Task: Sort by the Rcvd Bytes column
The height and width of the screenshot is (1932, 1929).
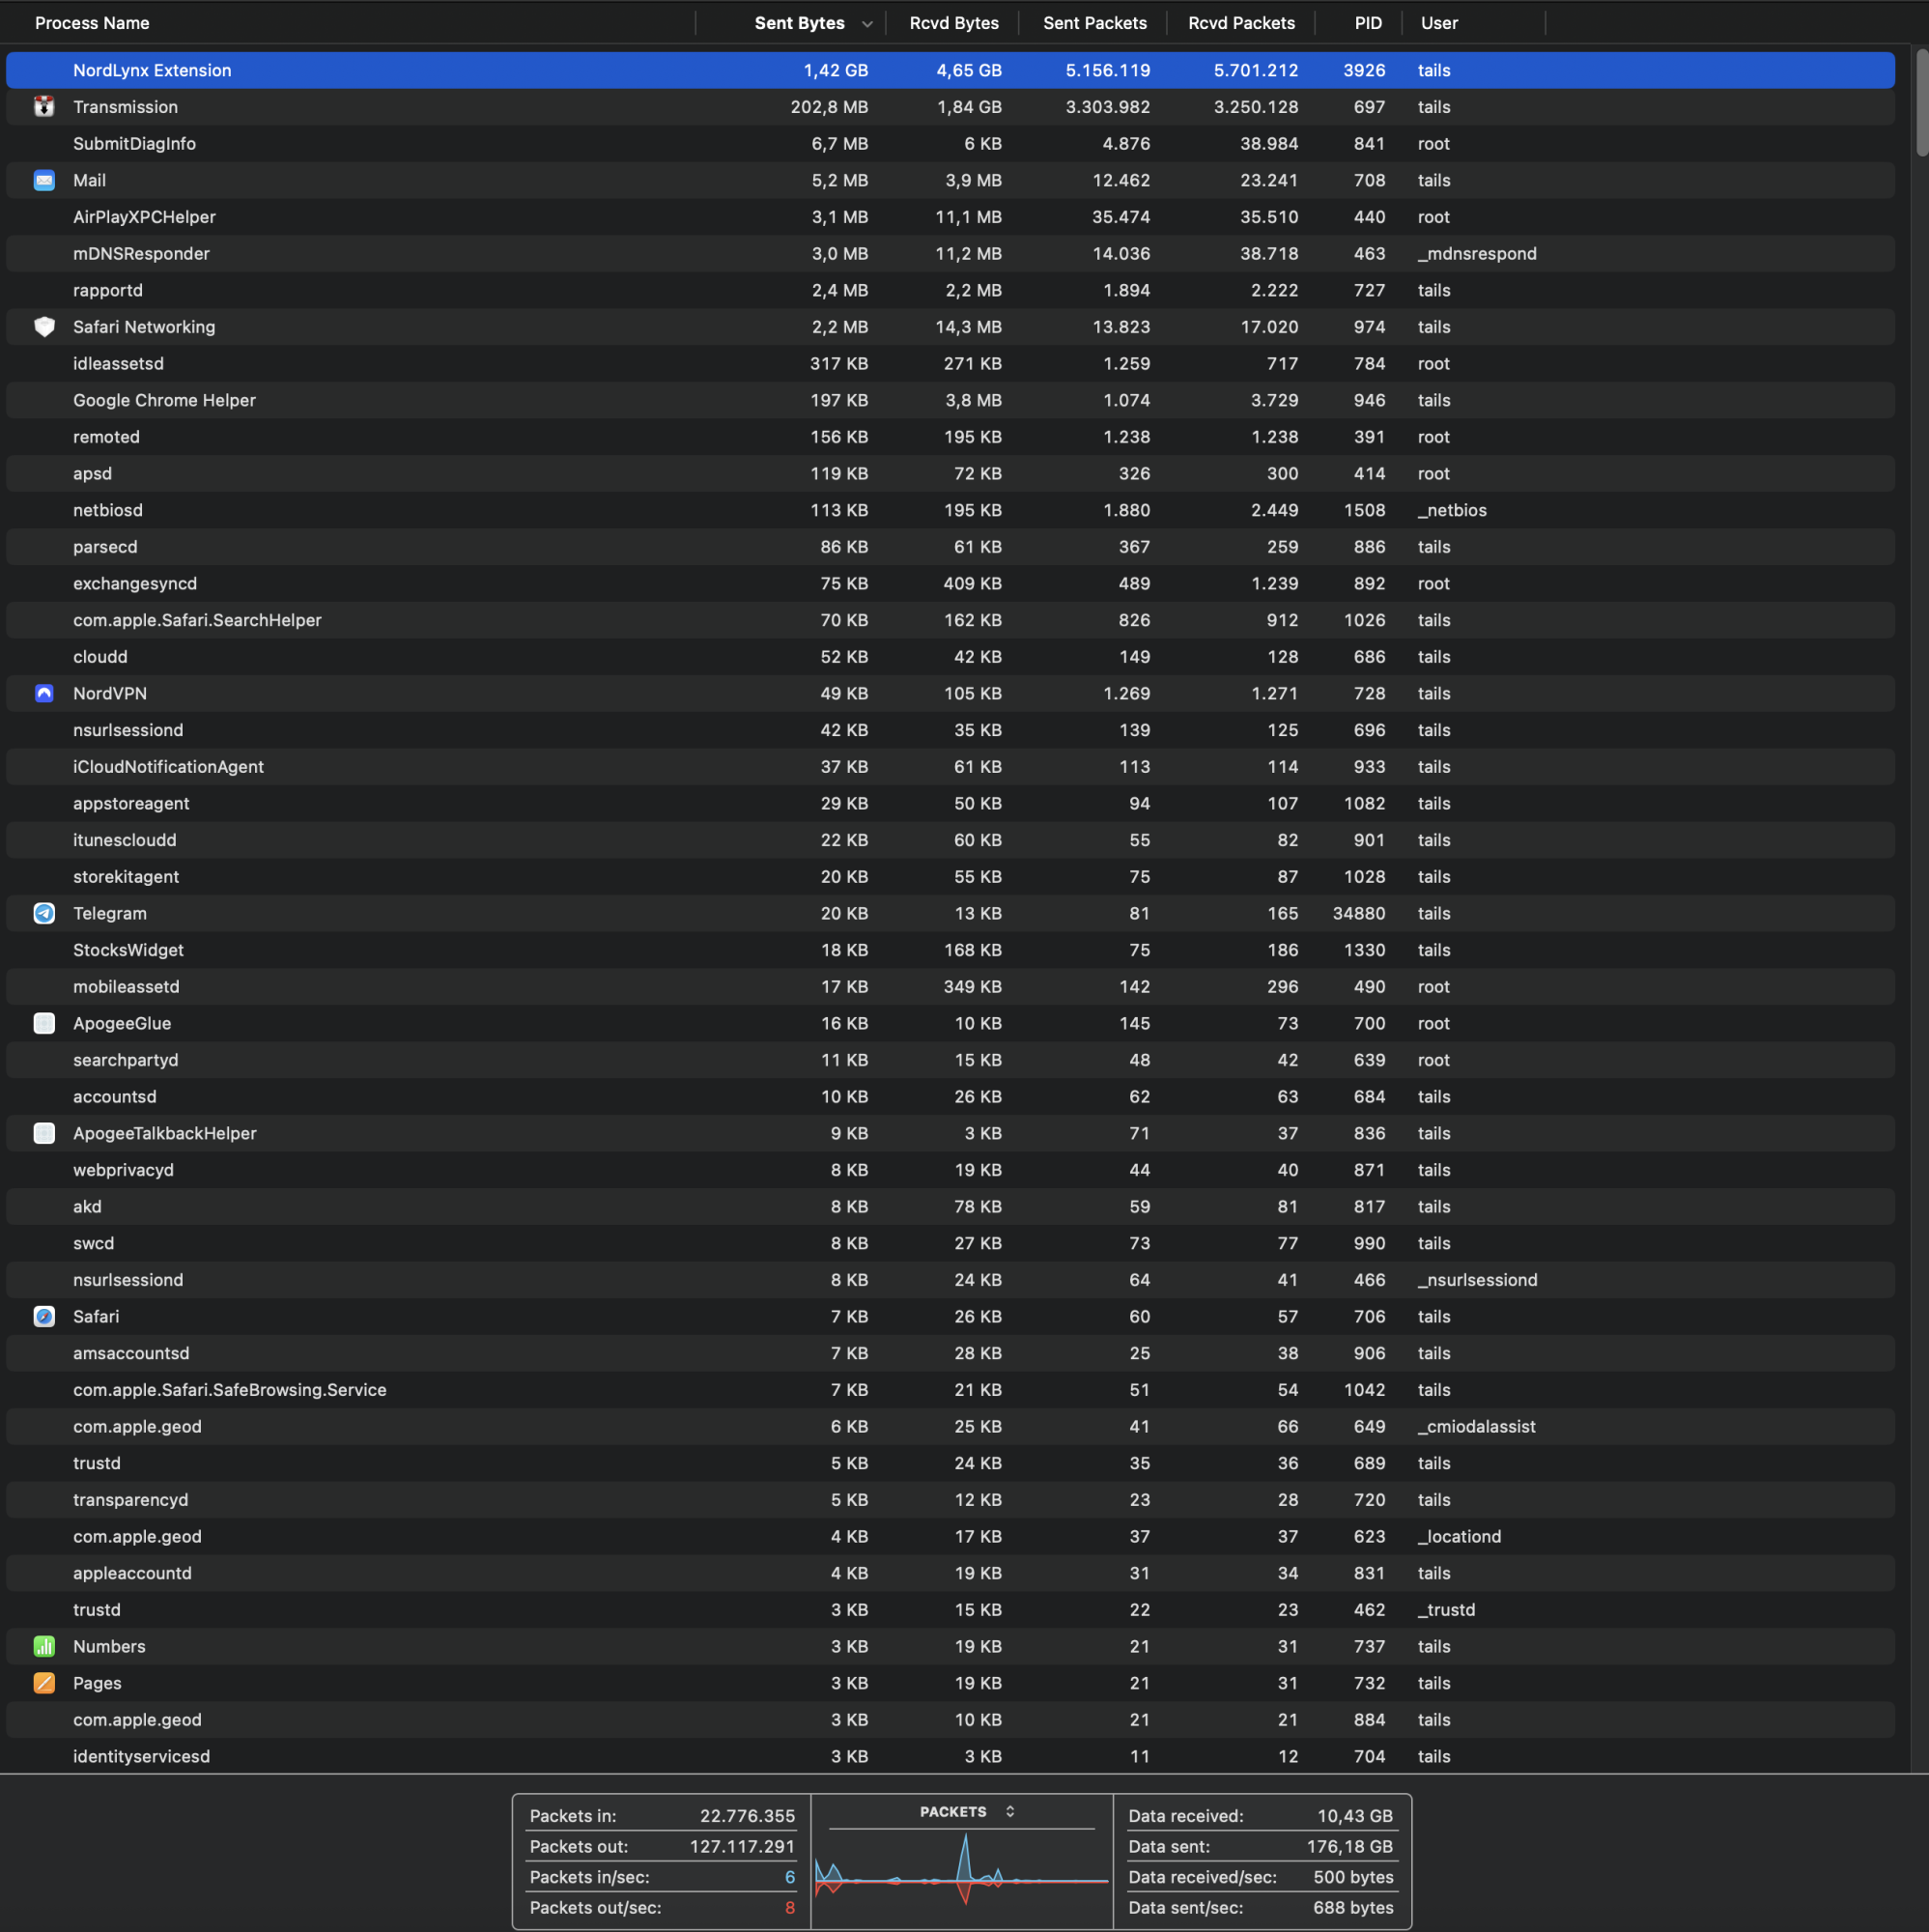Action: click(953, 23)
